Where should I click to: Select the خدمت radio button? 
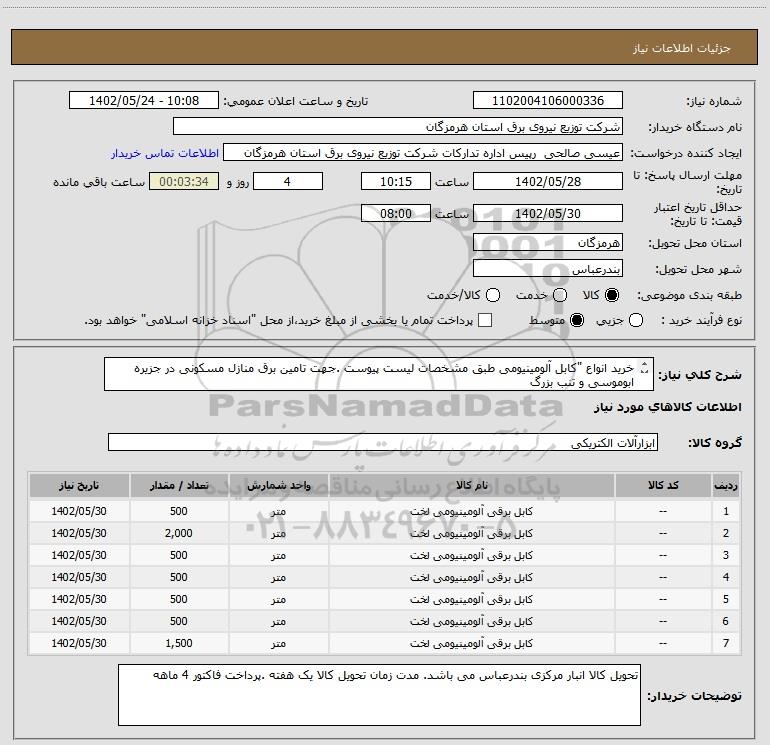560,295
